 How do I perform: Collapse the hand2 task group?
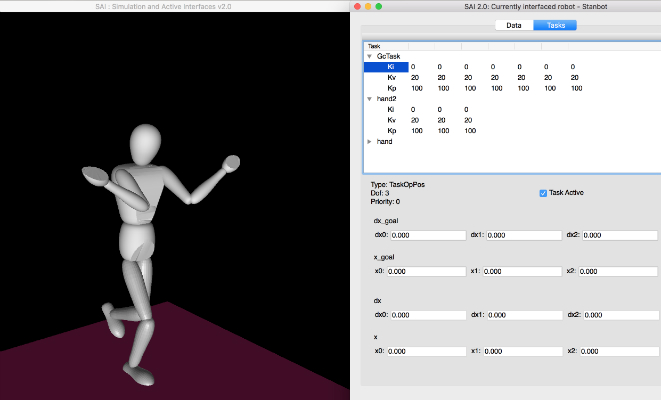click(x=369, y=98)
